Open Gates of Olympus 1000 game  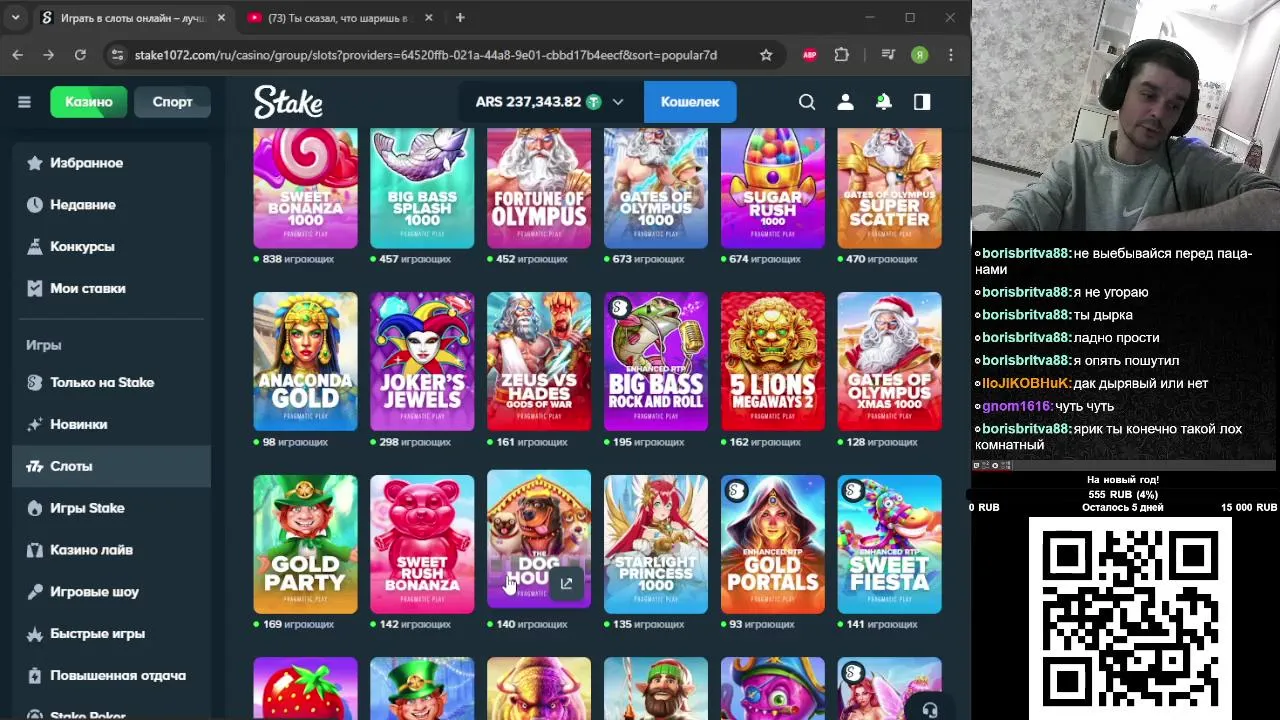(656, 188)
